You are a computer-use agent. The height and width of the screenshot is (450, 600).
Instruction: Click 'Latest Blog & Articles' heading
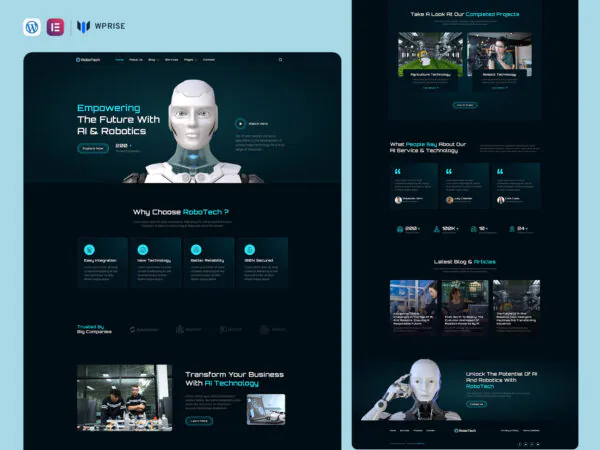(x=465, y=262)
